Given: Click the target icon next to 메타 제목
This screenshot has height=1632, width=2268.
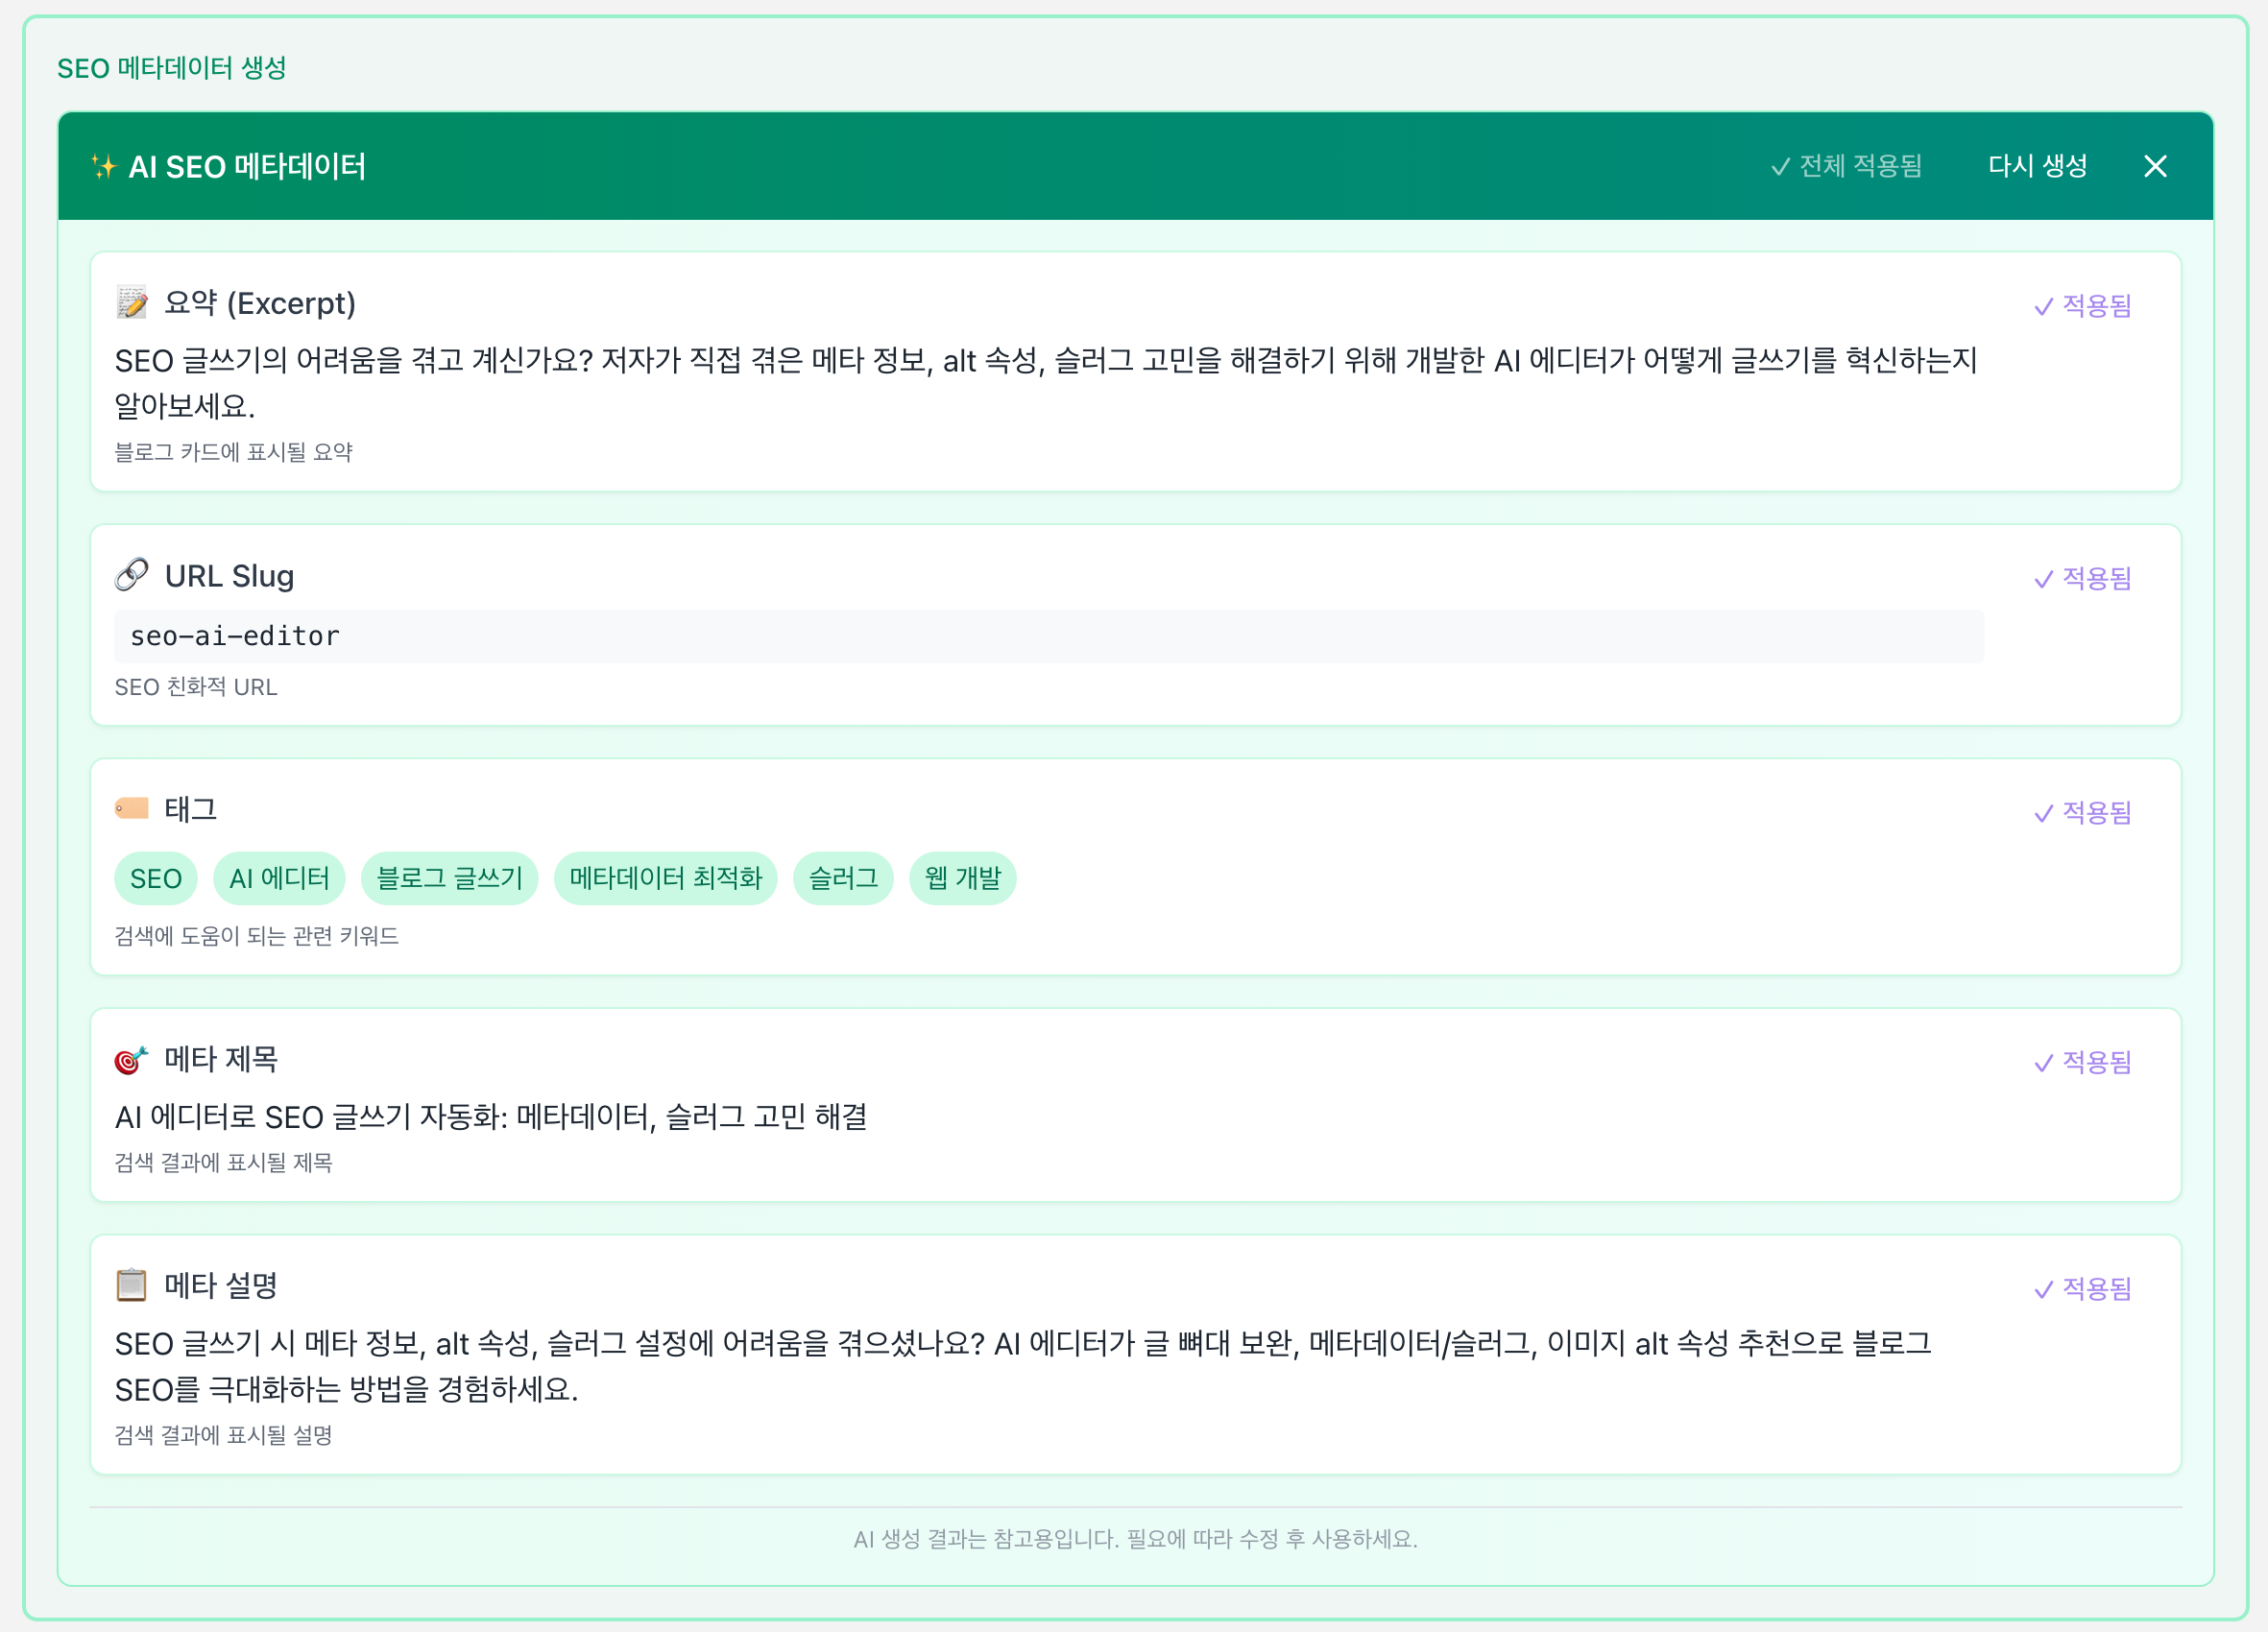Looking at the screenshot, I should (131, 1059).
